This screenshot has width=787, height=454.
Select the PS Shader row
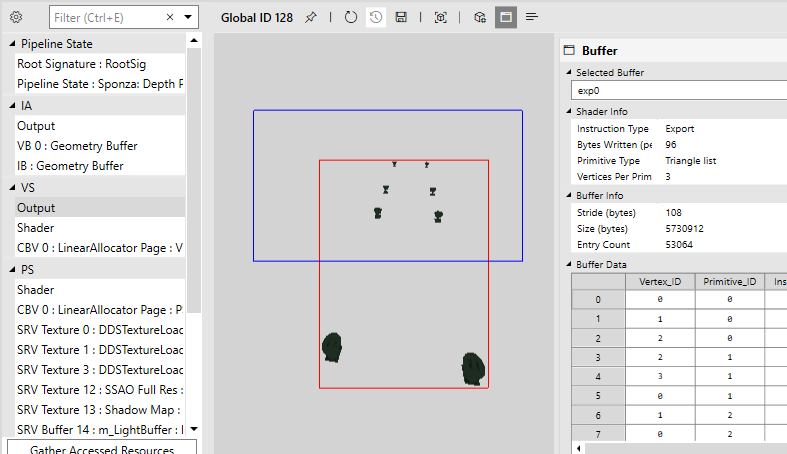(100, 290)
